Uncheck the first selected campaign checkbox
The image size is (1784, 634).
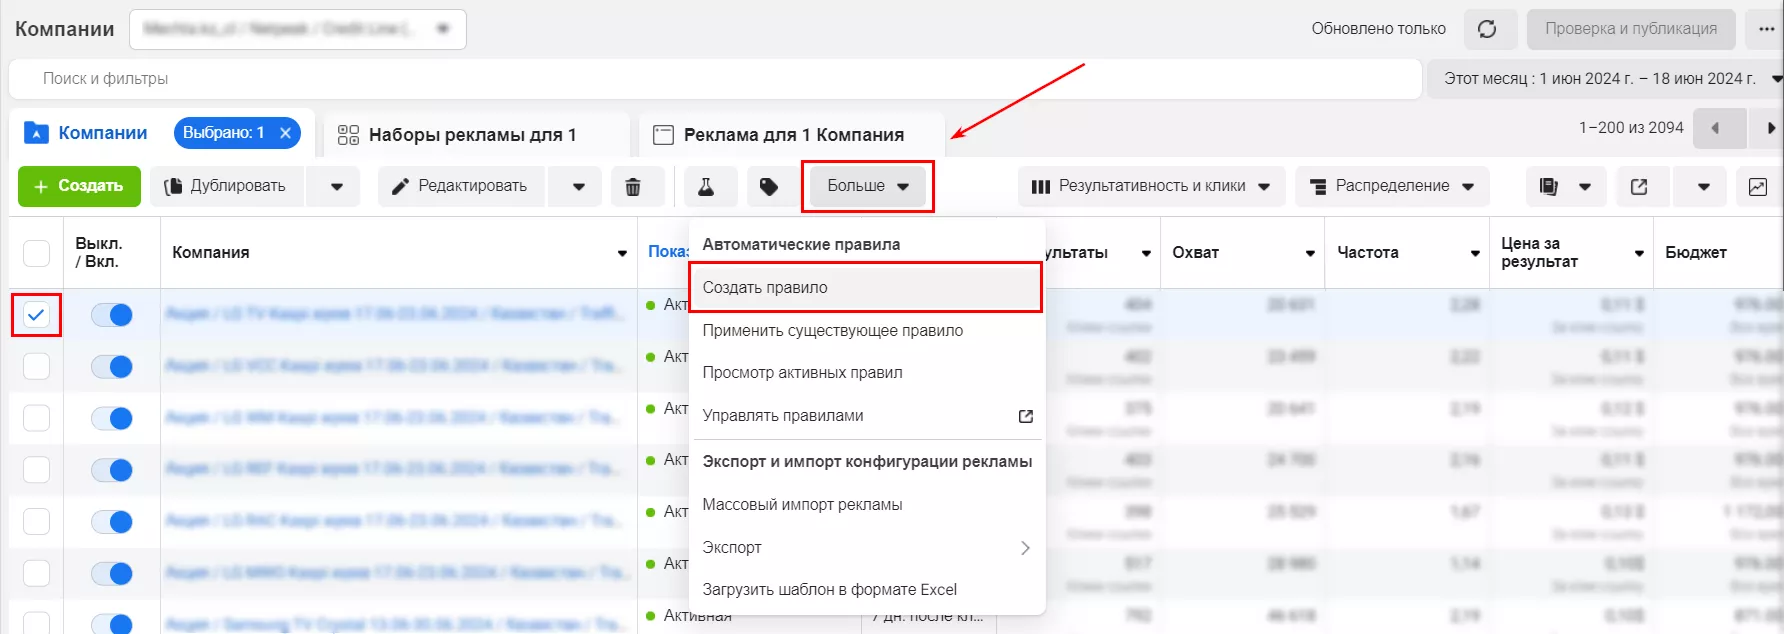pos(36,315)
